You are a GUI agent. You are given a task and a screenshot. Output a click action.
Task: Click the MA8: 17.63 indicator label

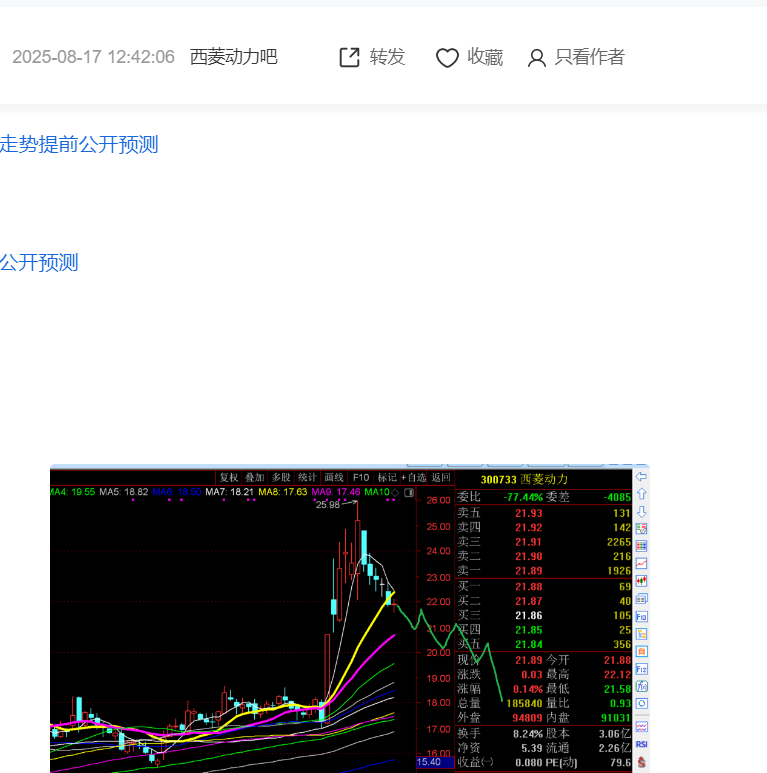tap(282, 492)
